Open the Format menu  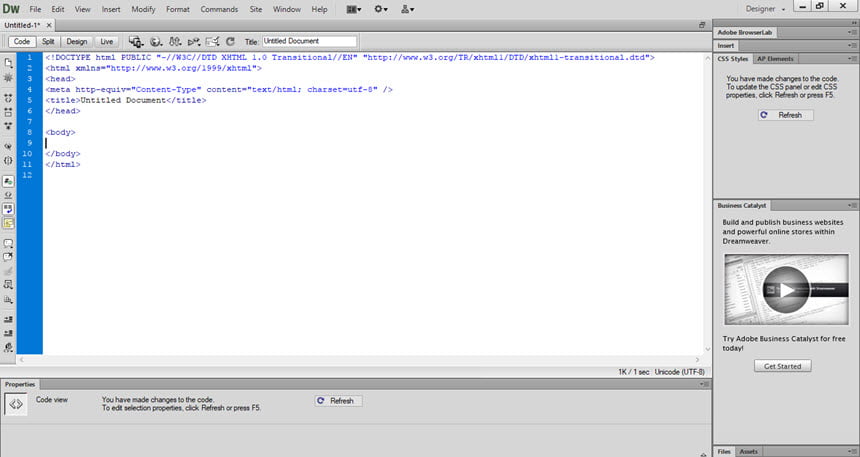tap(178, 9)
